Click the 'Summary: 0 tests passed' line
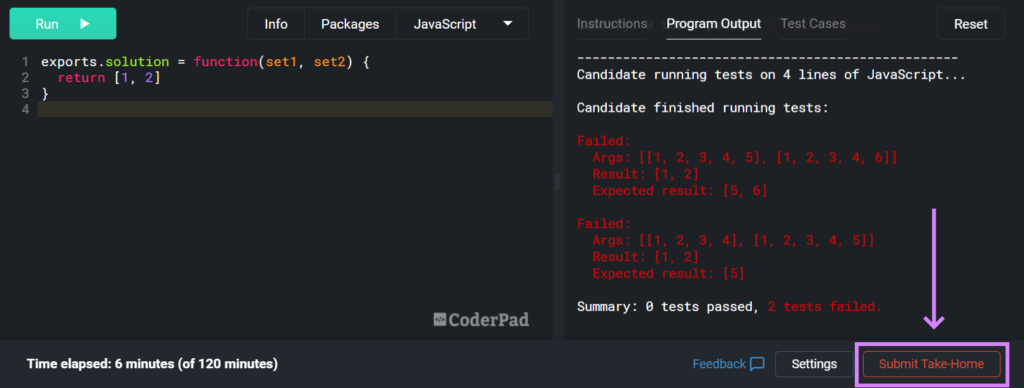The image size is (1024, 388). 729,306
